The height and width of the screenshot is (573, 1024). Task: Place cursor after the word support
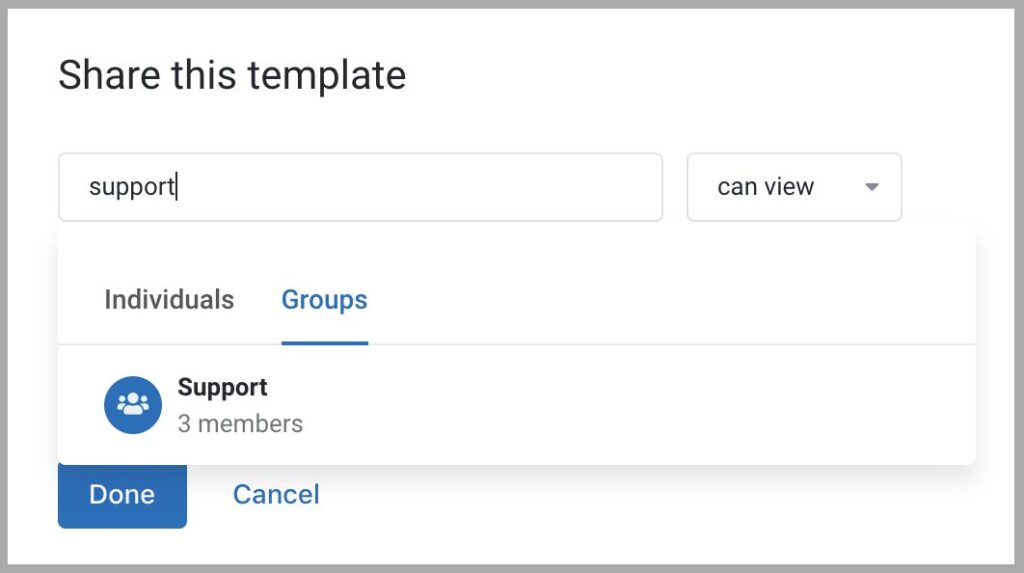click(x=176, y=187)
